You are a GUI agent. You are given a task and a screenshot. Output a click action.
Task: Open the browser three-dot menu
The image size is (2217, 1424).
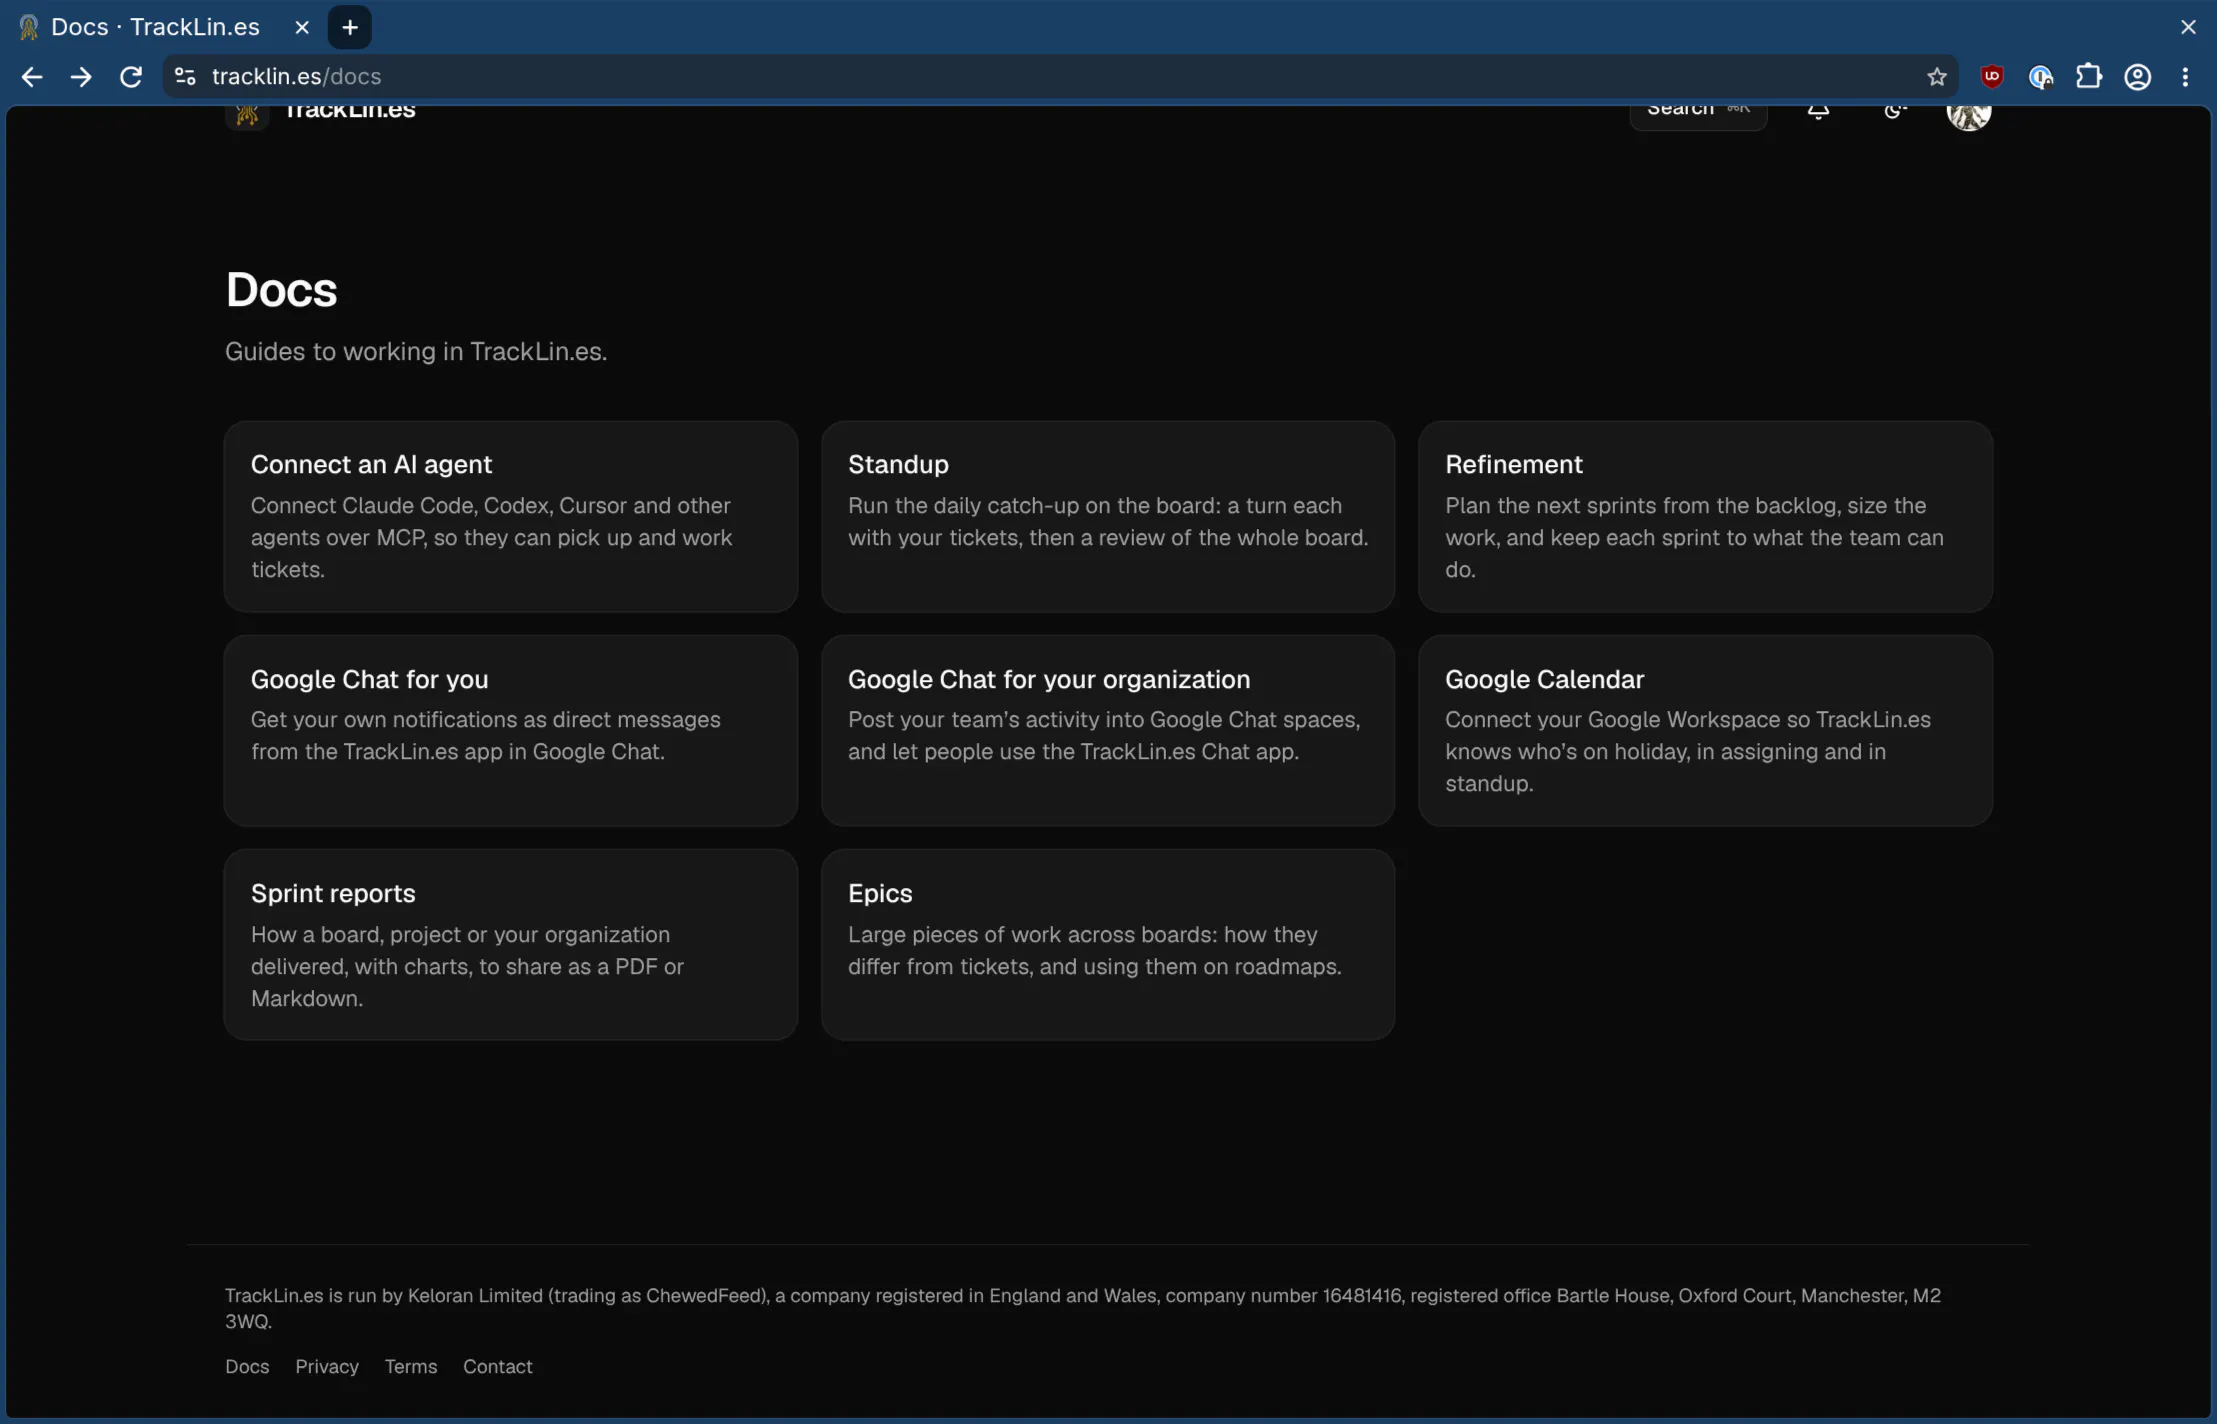2185,77
